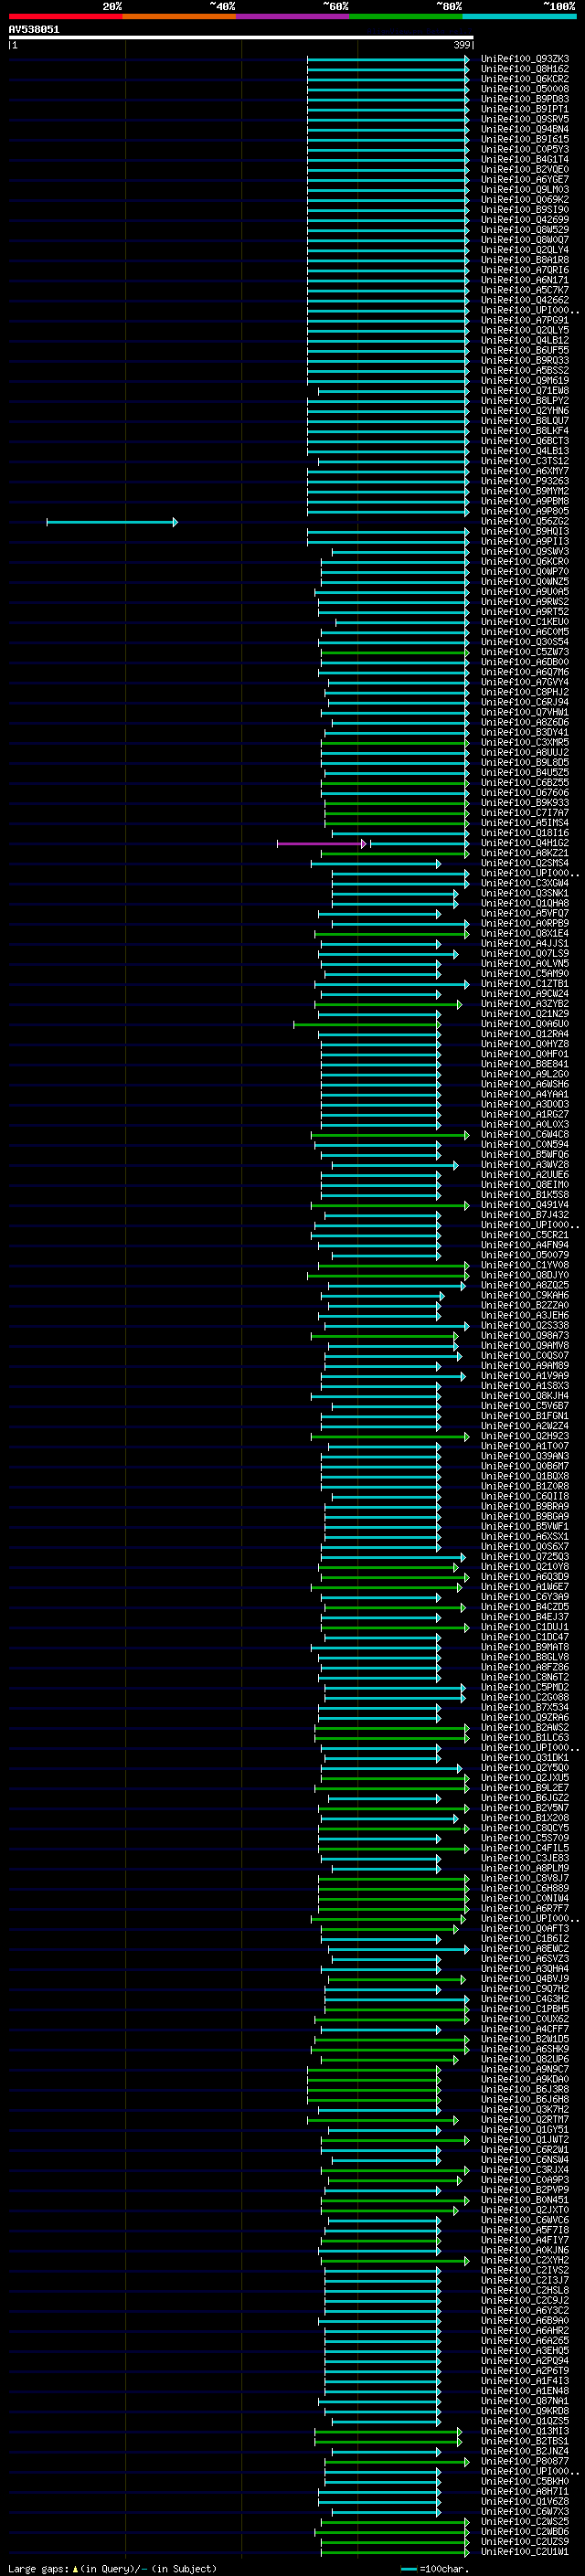Click label UniRef100_O42699
The width and height of the screenshot is (585, 2576).
(524, 220)
